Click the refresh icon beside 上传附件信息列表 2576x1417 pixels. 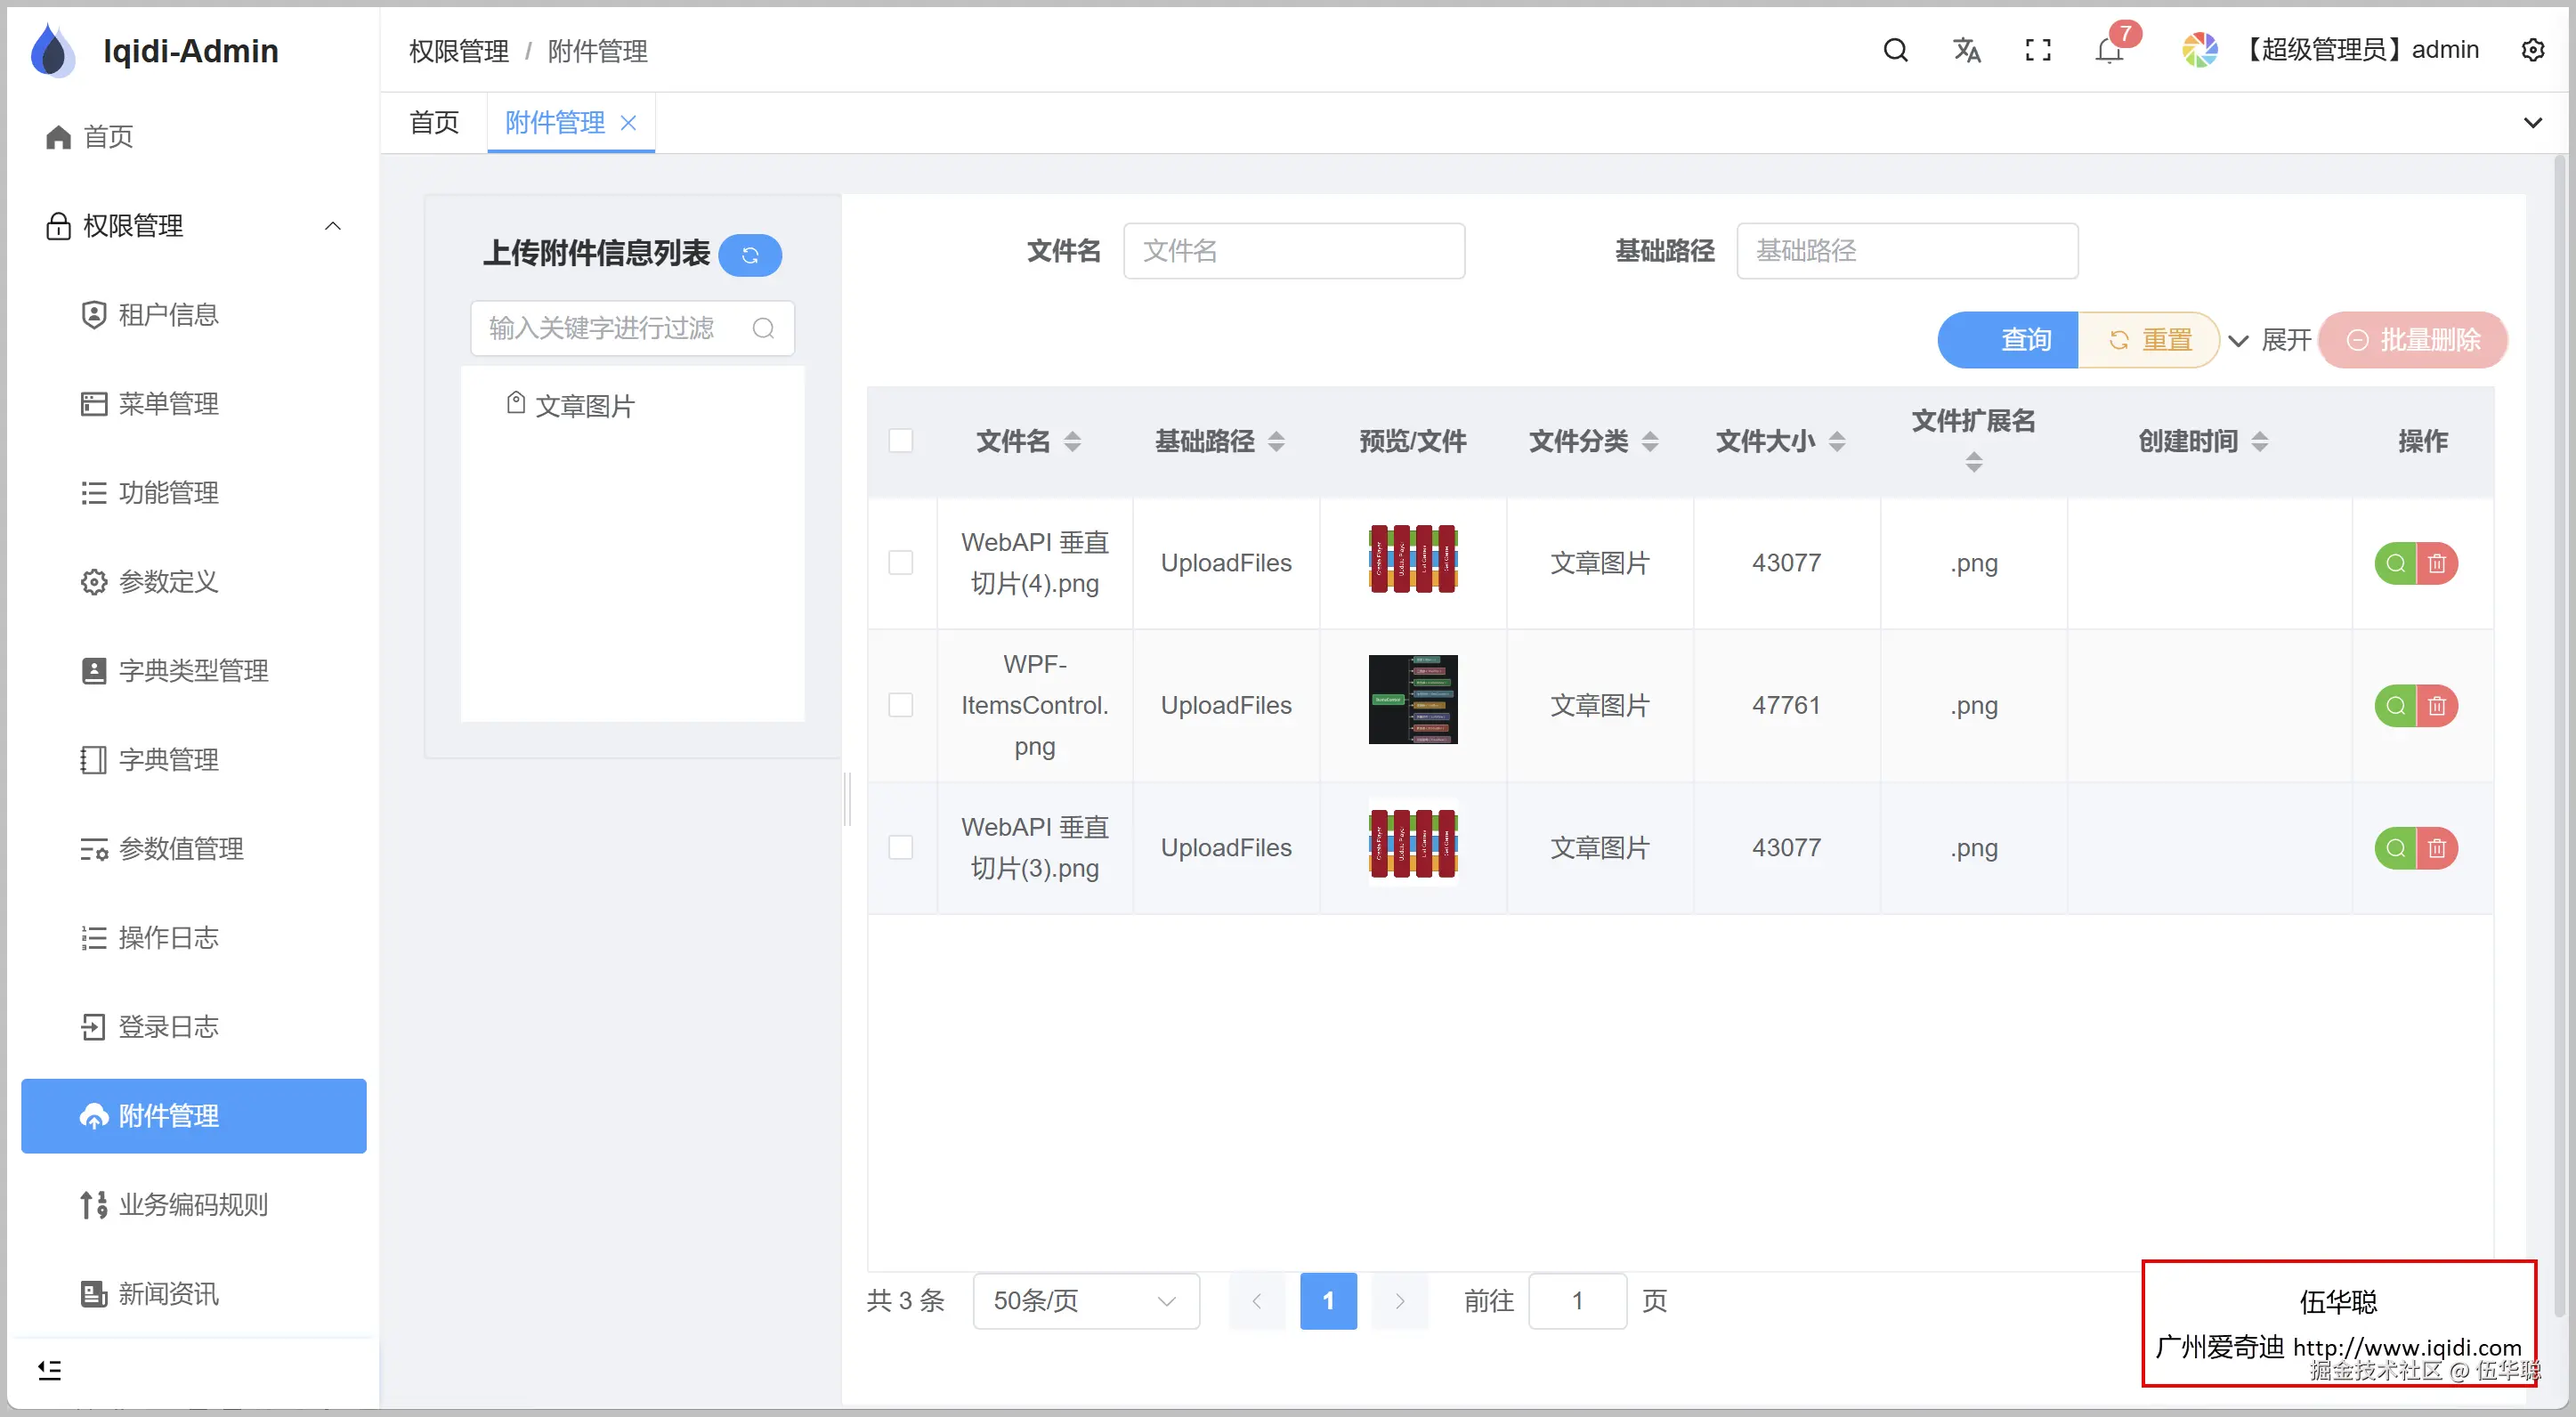(750, 255)
